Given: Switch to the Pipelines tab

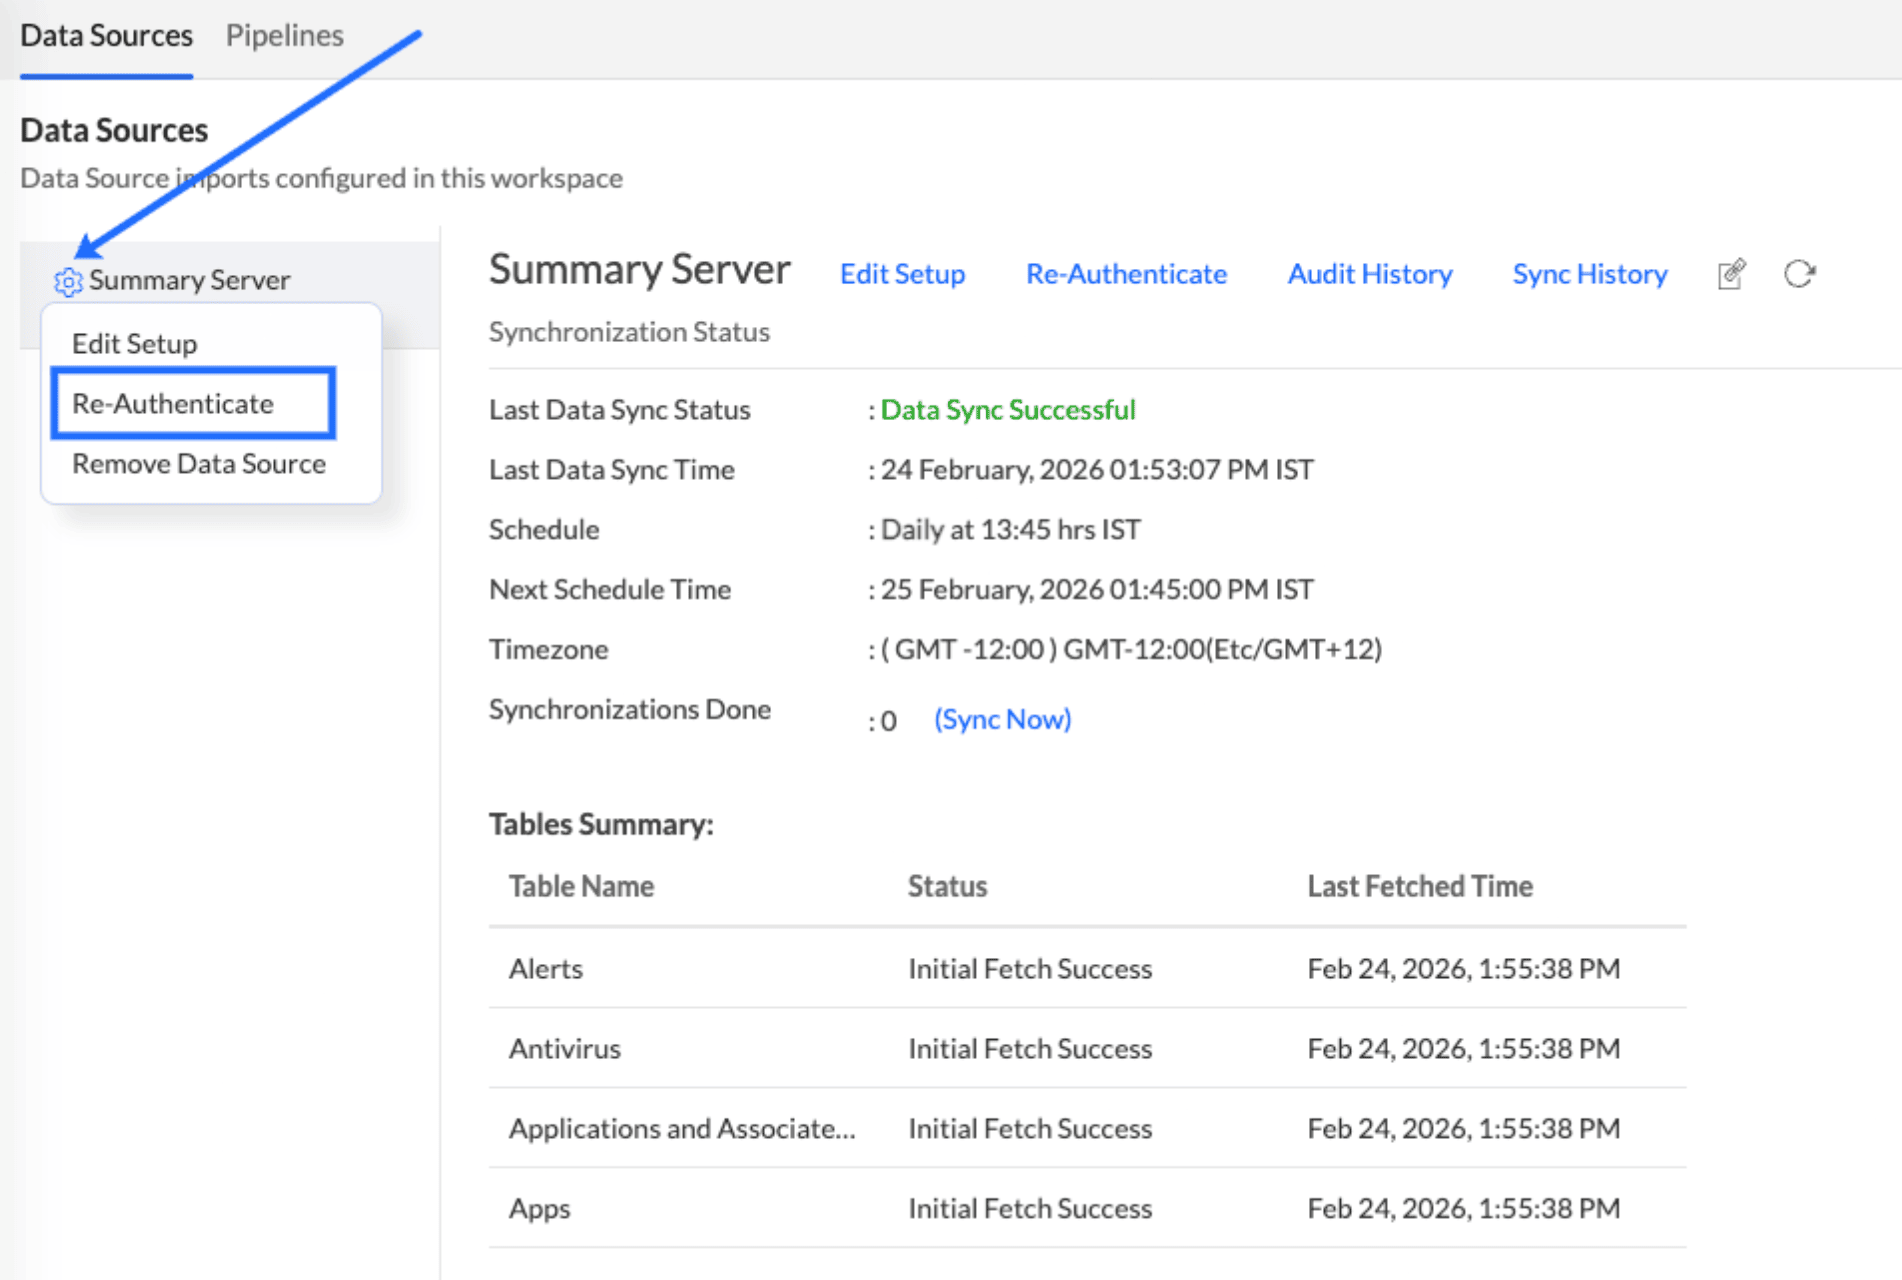Looking at the screenshot, I should point(285,36).
